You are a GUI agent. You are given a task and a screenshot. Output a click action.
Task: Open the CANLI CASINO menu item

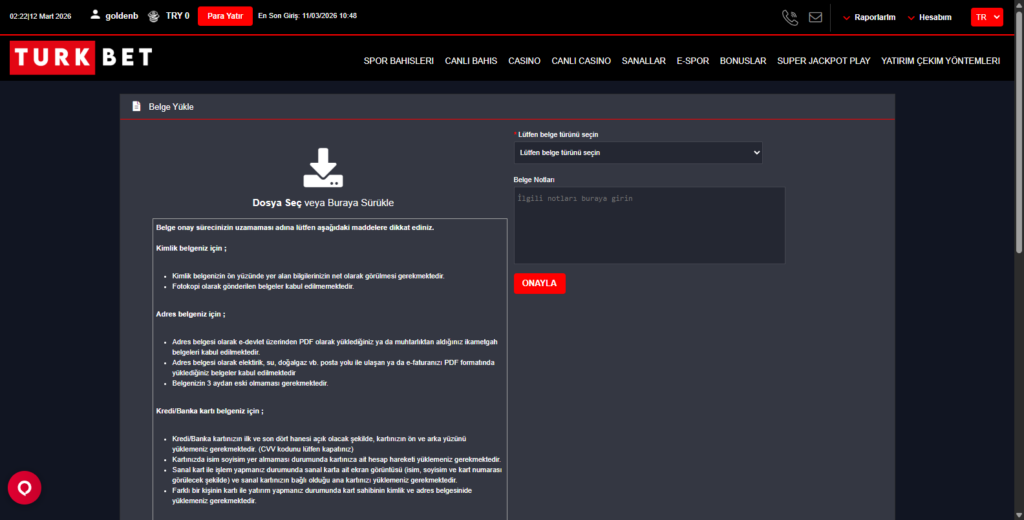tap(581, 61)
